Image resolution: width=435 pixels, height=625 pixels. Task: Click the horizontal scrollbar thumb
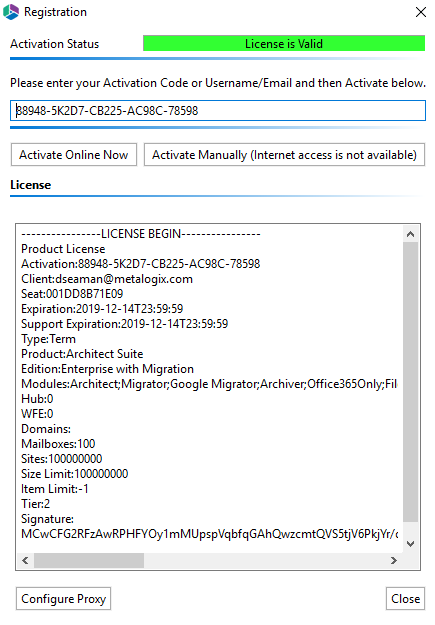pos(89,560)
